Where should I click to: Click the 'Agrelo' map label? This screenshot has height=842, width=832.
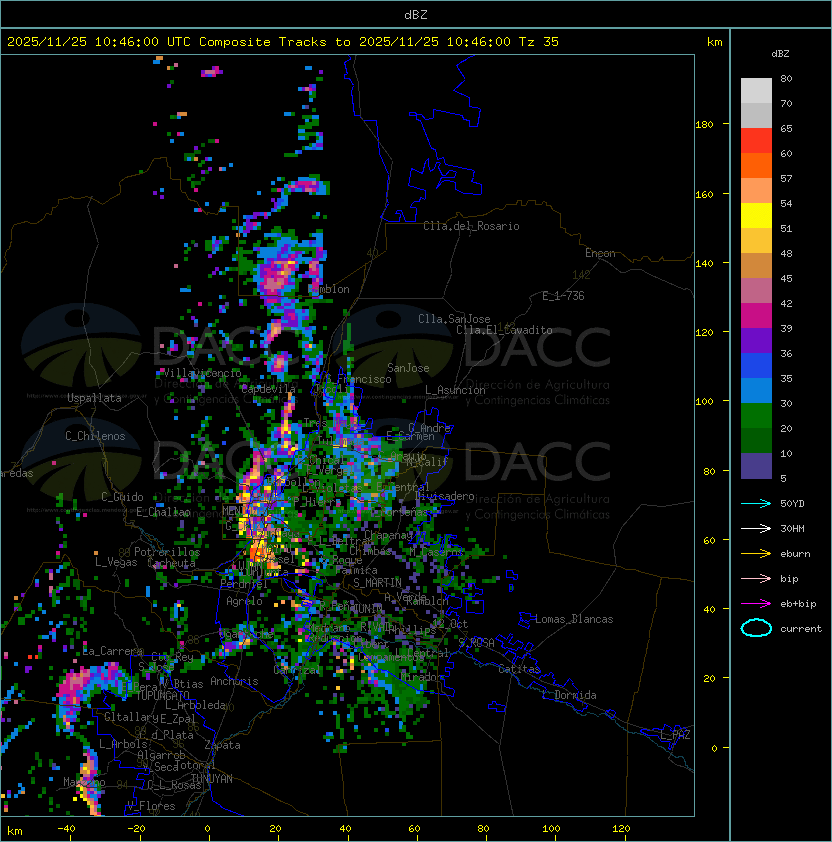[x=244, y=601]
